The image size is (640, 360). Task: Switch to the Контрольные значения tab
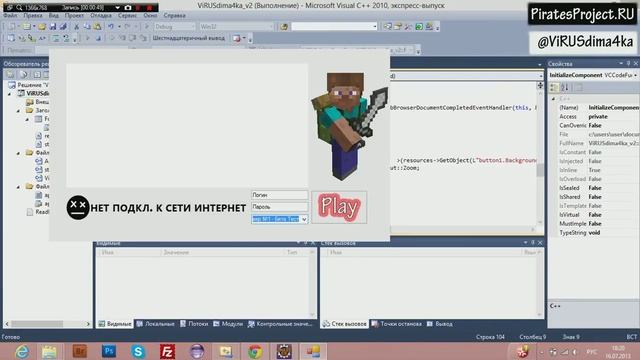point(280,324)
